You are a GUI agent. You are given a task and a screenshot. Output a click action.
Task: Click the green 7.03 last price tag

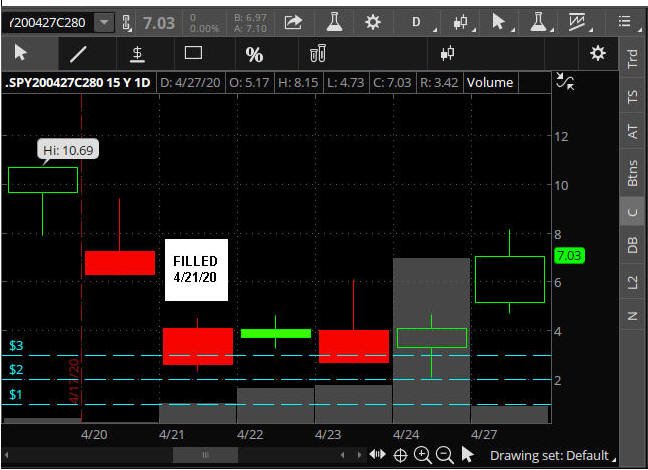click(569, 255)
